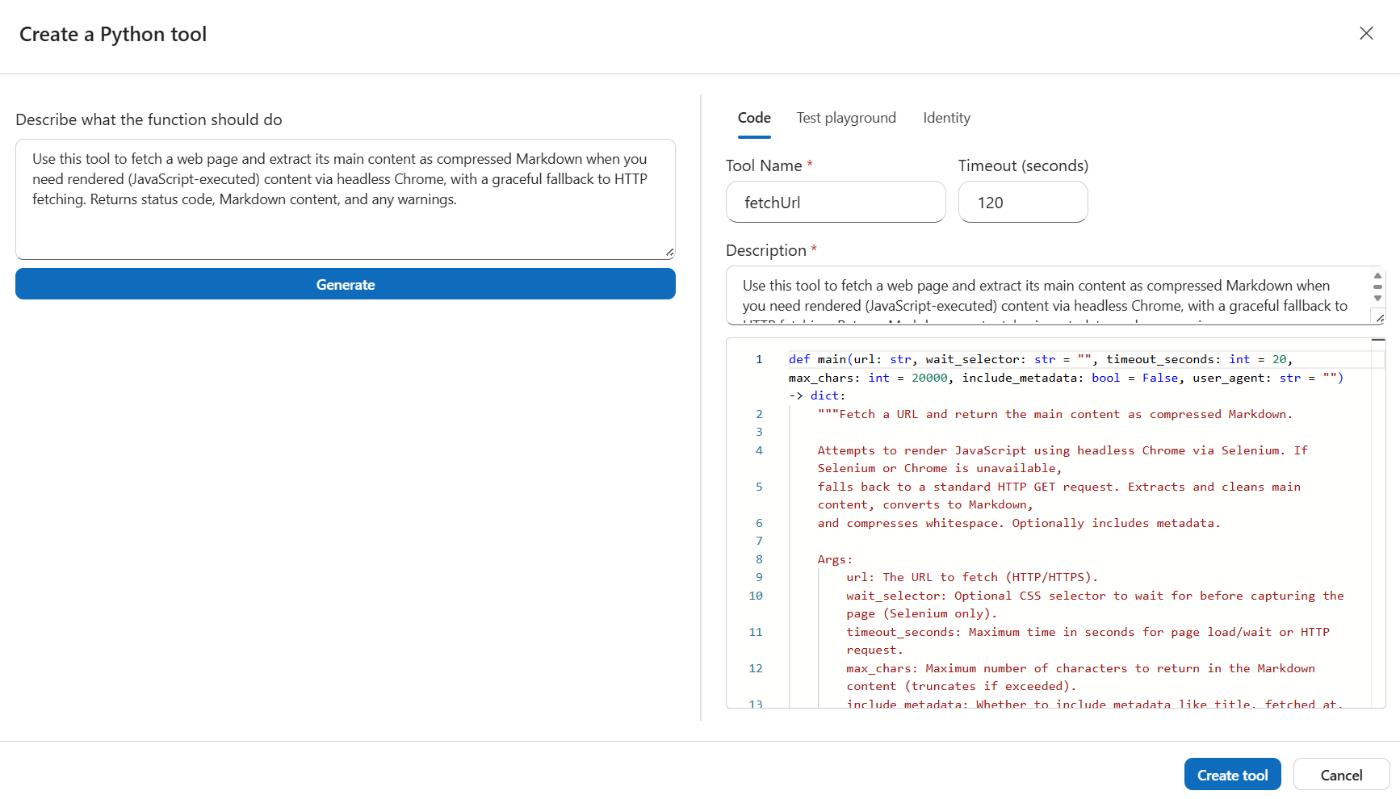Click the 'def main(url: str' code line
Viewport: 1400px width, 799px height.
pos(1065,377)
